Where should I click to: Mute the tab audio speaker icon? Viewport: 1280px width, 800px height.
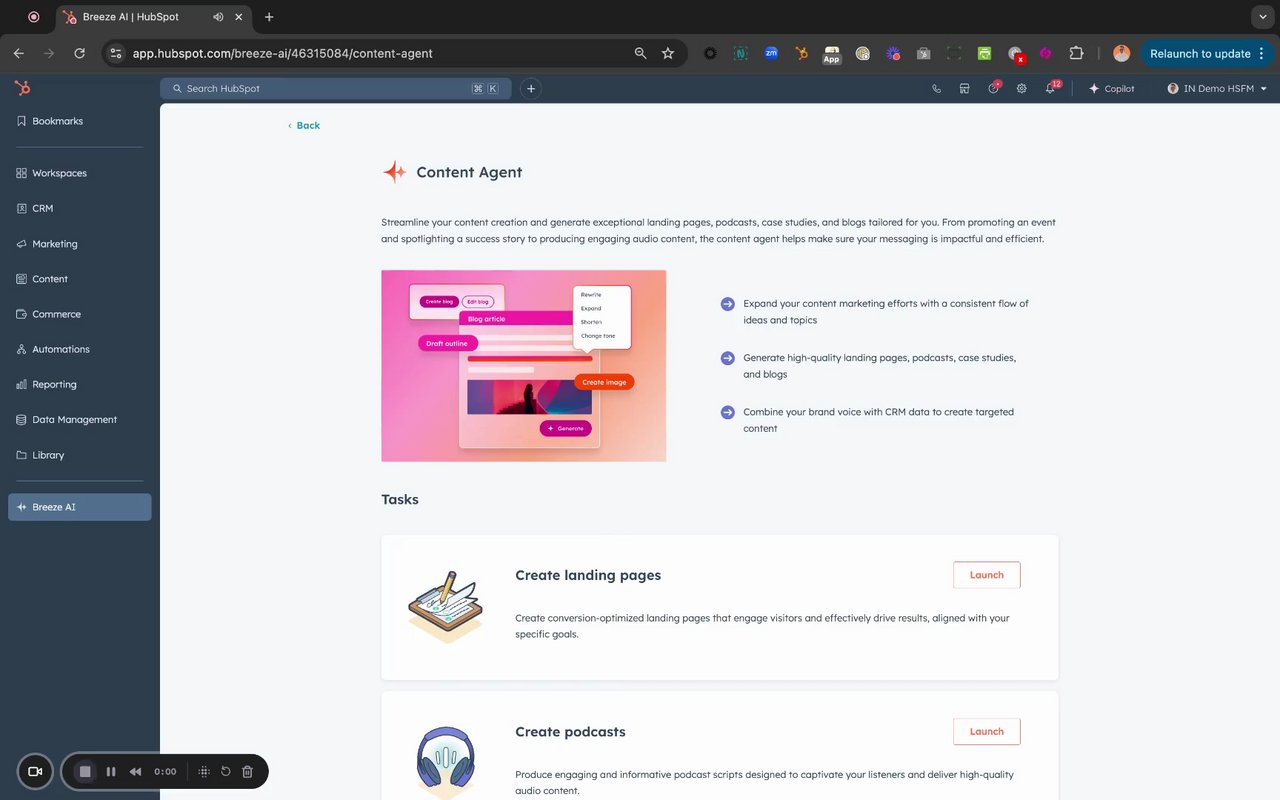click(x=218, y=17)
